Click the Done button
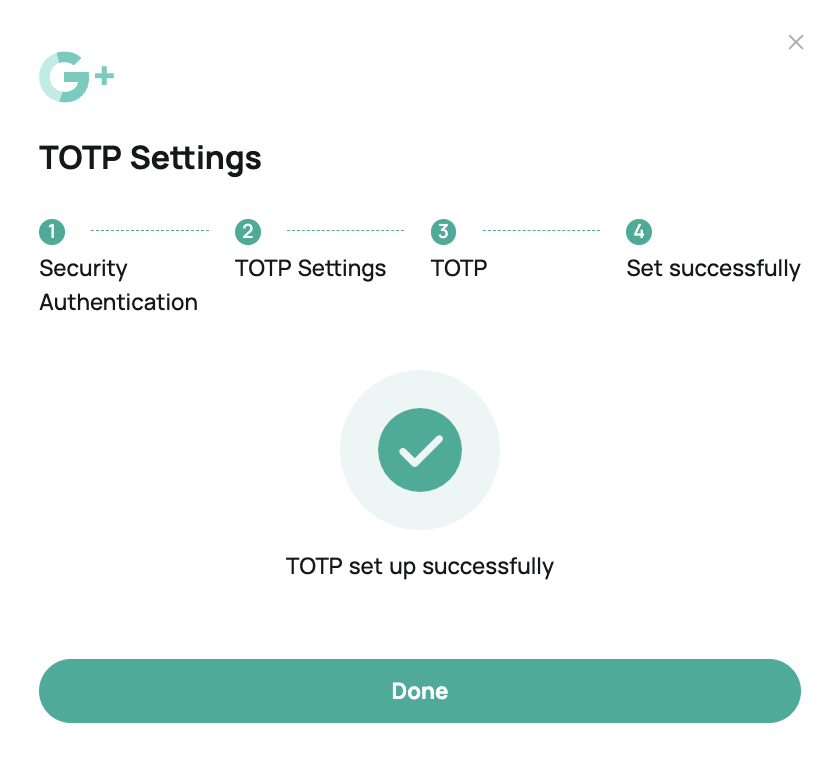The height and width of the screenshot is (760, 838). [420, 691]
